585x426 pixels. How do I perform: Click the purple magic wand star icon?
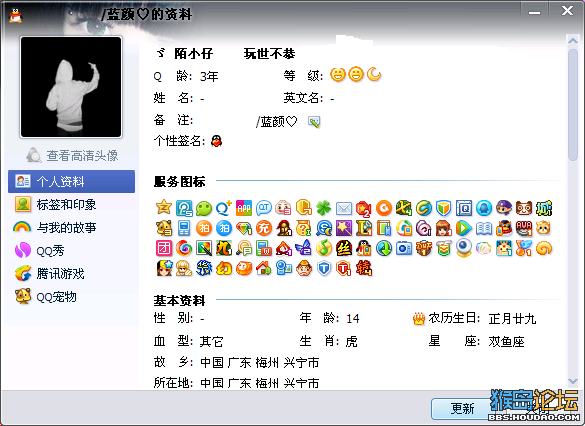tap(344, 228)
